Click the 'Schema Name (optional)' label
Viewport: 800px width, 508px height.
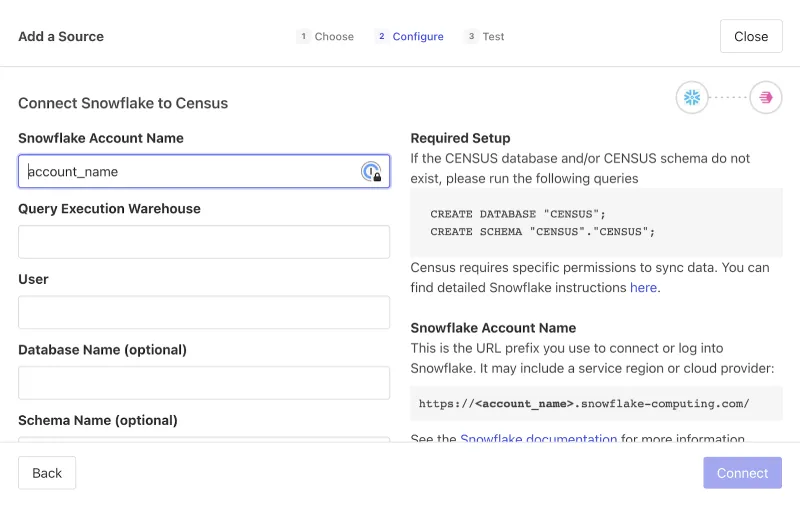coord(98,420)
